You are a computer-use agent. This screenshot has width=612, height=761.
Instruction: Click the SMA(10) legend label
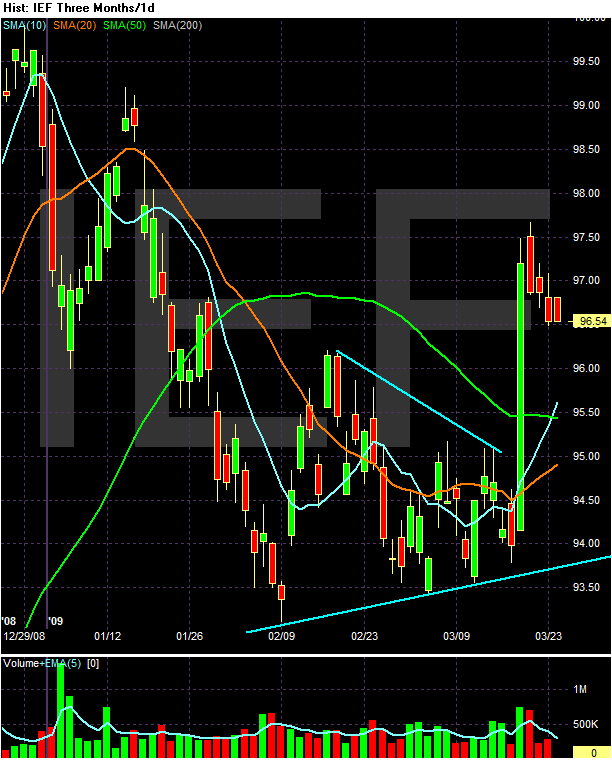pos(24,25)
